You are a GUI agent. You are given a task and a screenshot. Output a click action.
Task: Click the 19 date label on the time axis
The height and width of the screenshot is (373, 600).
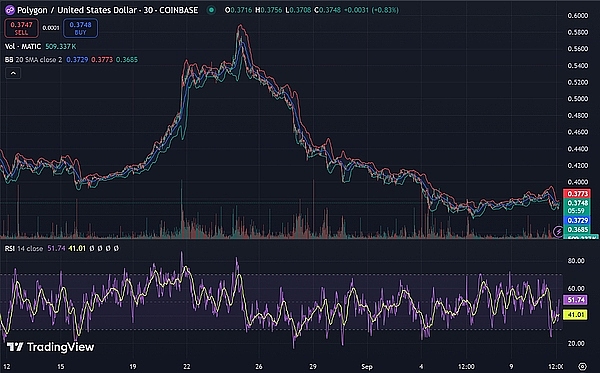tap(132, 366)
